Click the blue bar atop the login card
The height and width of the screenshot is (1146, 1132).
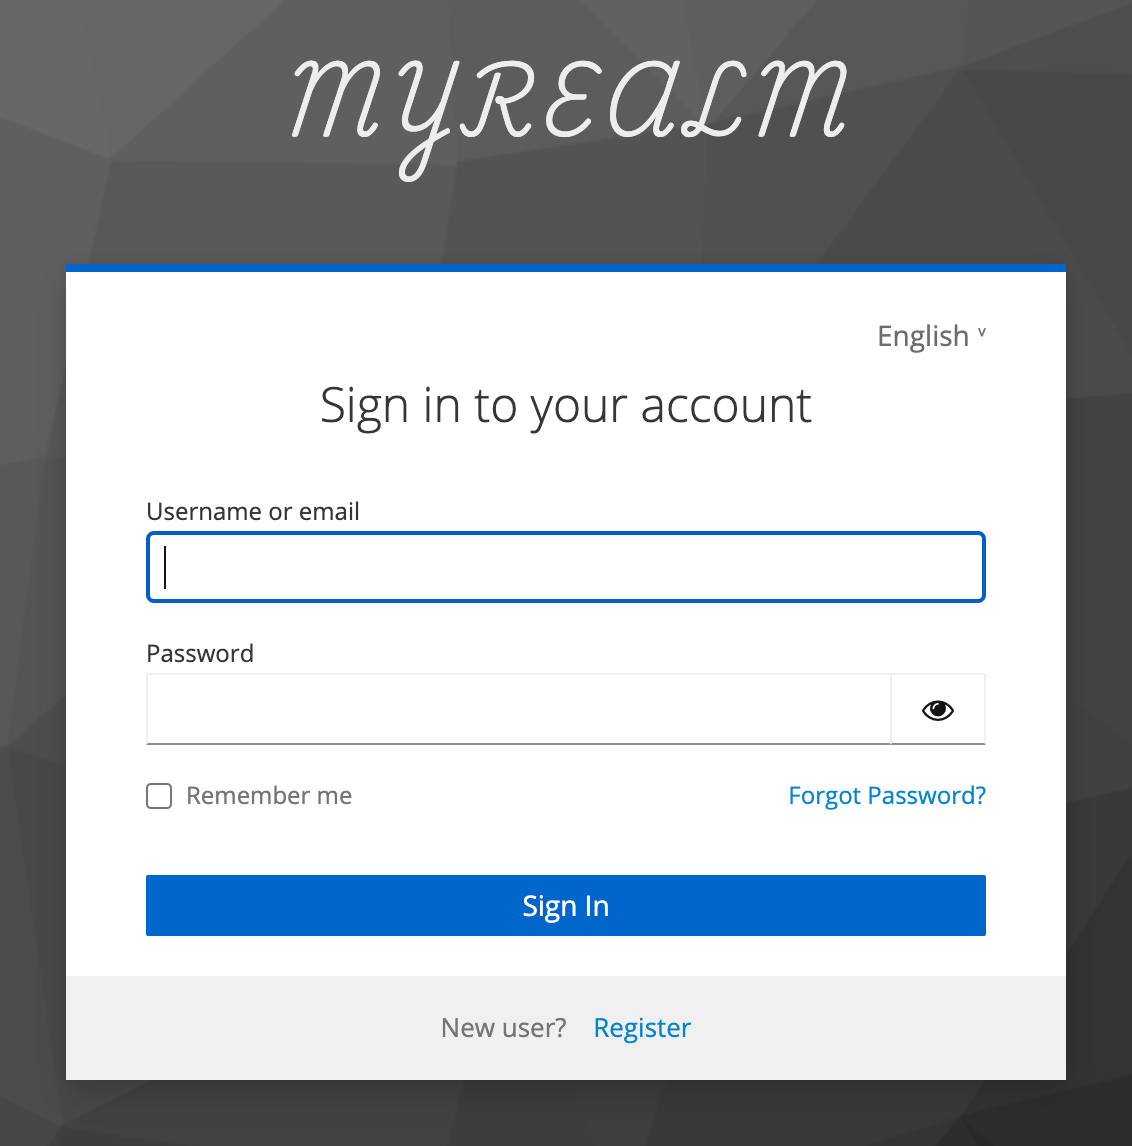566,268
